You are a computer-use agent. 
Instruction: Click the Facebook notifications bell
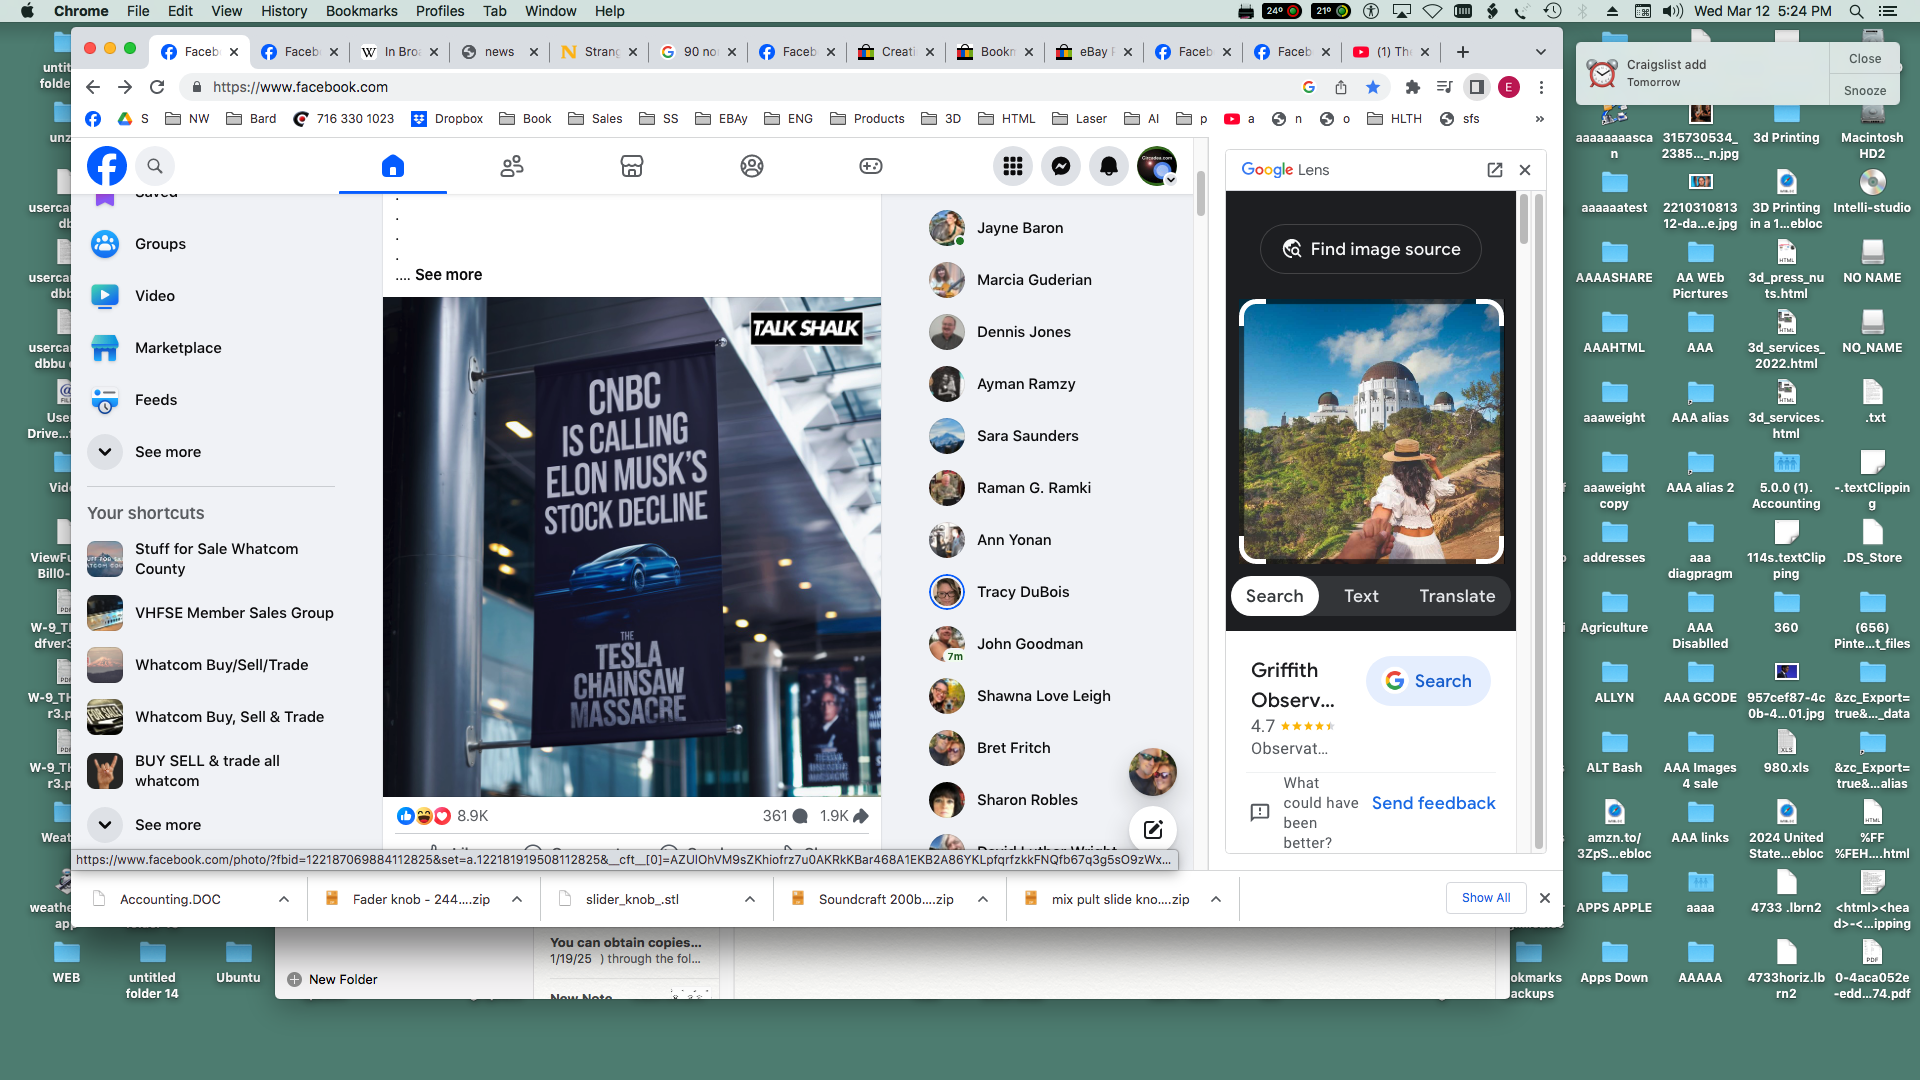coord(1109,166)
